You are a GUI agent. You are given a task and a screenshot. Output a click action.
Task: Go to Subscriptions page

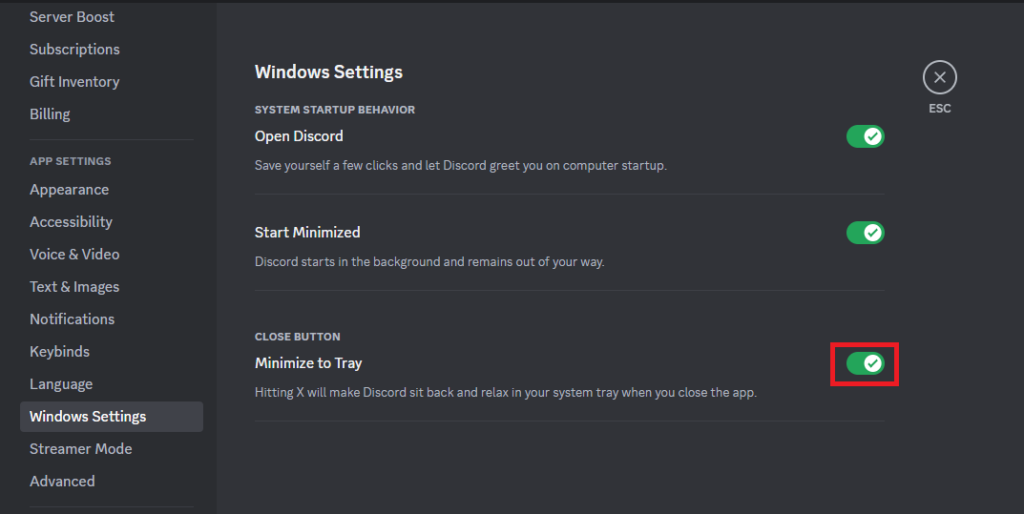tap(74, 49)
